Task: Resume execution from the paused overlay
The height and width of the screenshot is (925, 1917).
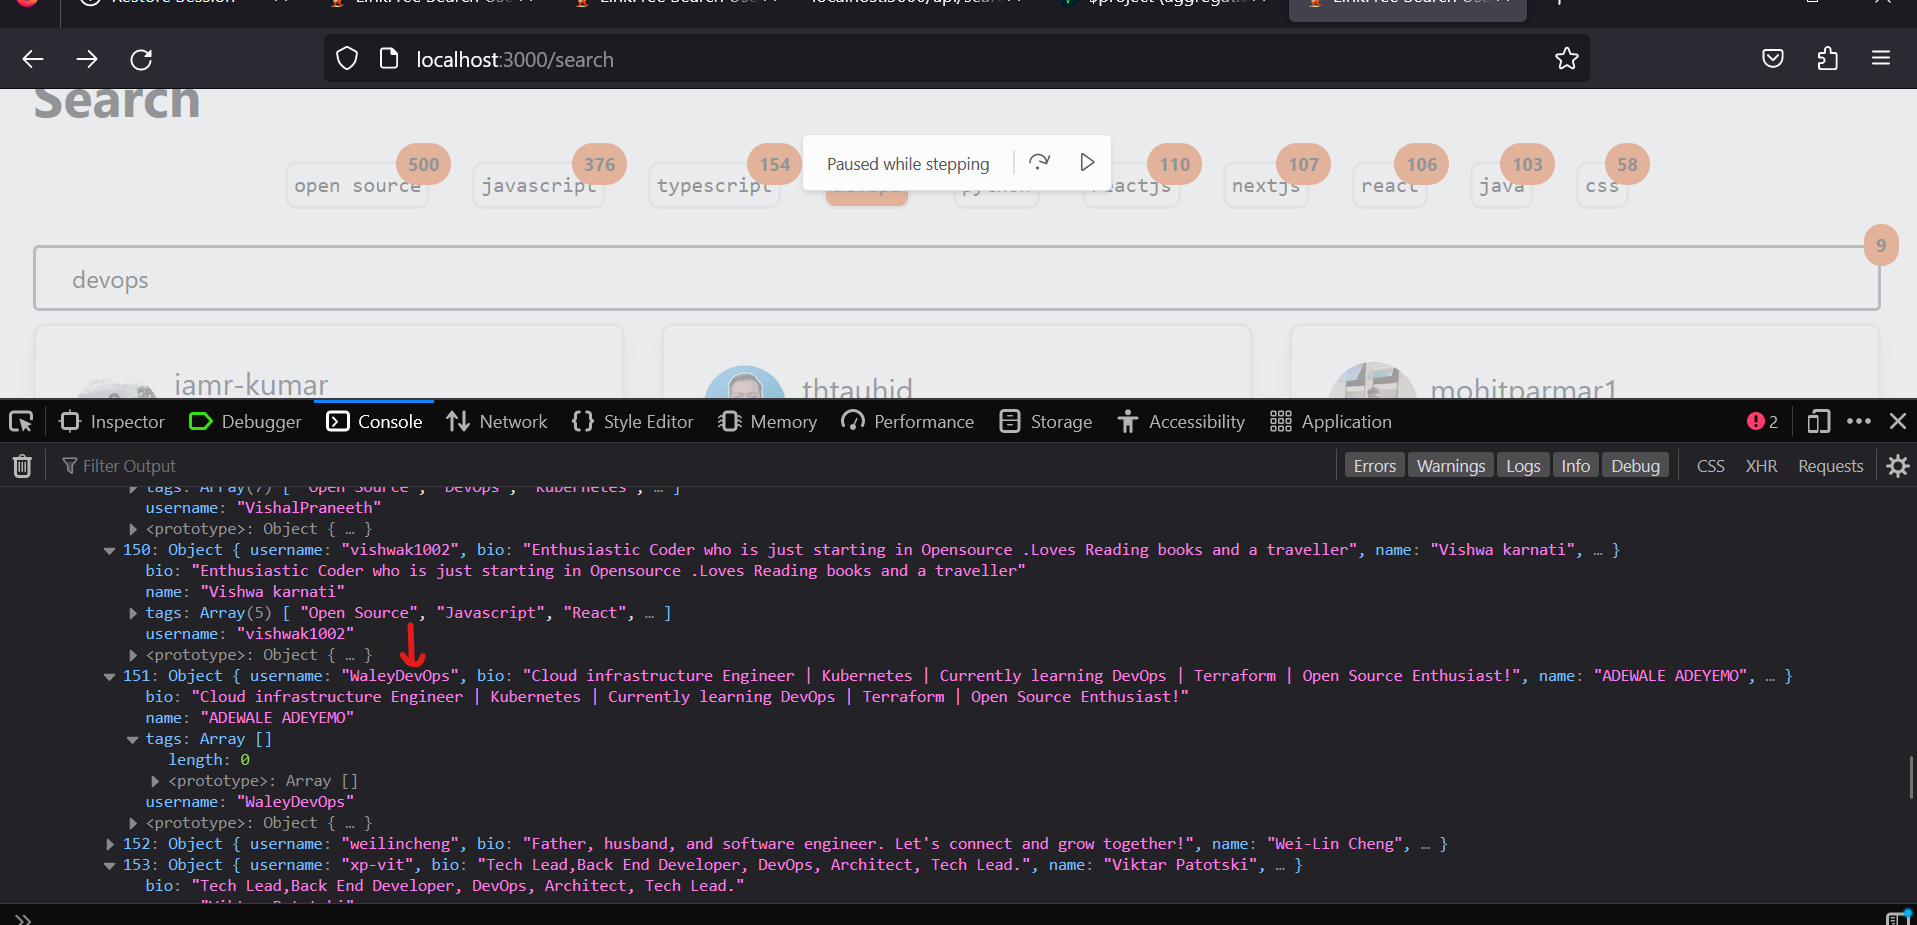Action: pos(1087,162)
